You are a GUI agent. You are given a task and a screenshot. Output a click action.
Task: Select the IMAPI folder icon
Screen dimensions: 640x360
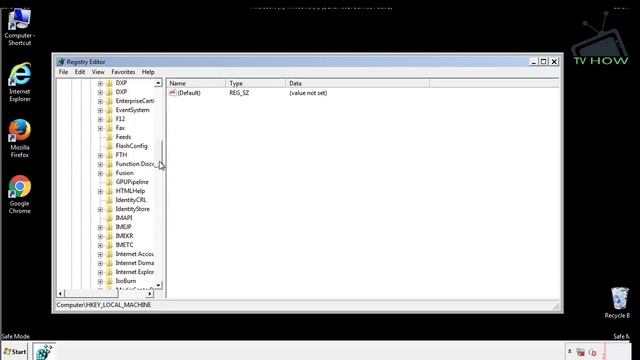109,218
